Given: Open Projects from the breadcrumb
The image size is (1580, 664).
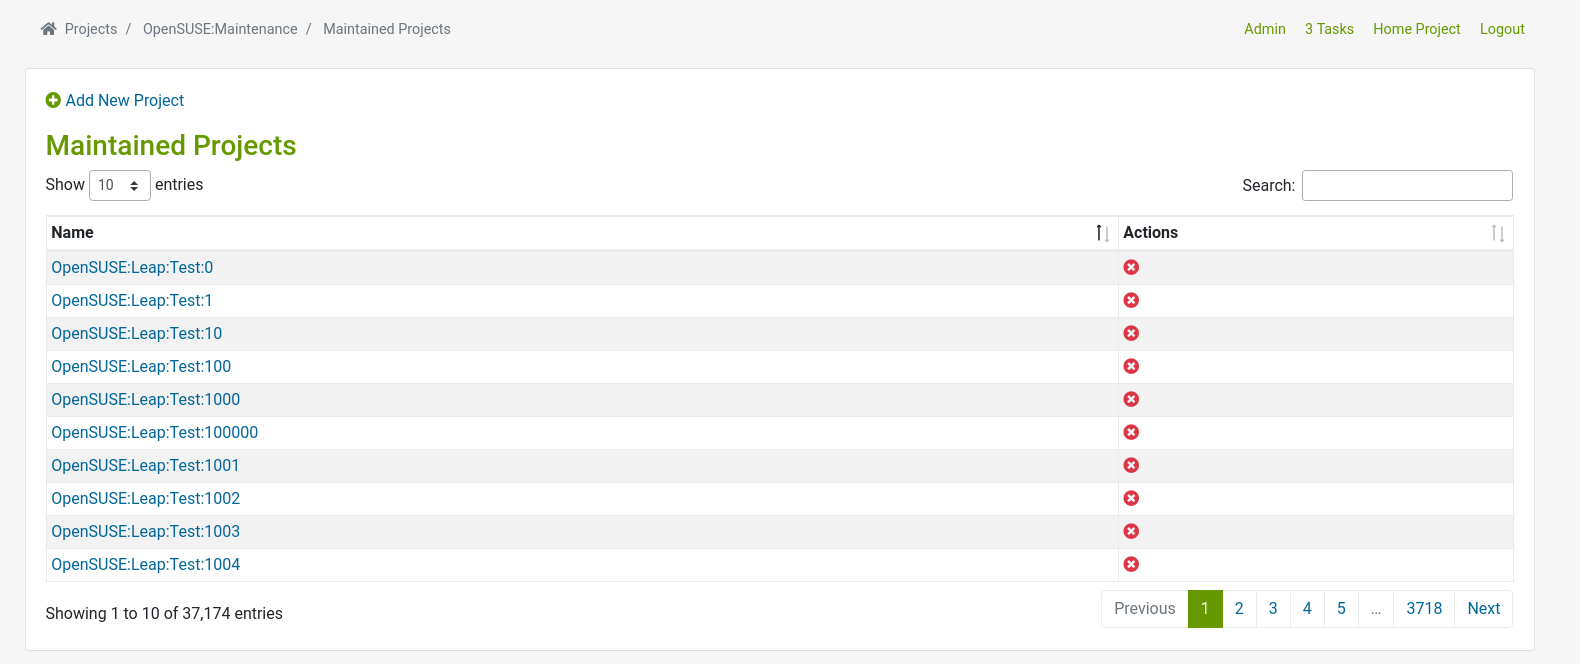Looking at the screenshot, I should [x=90, y=29].
